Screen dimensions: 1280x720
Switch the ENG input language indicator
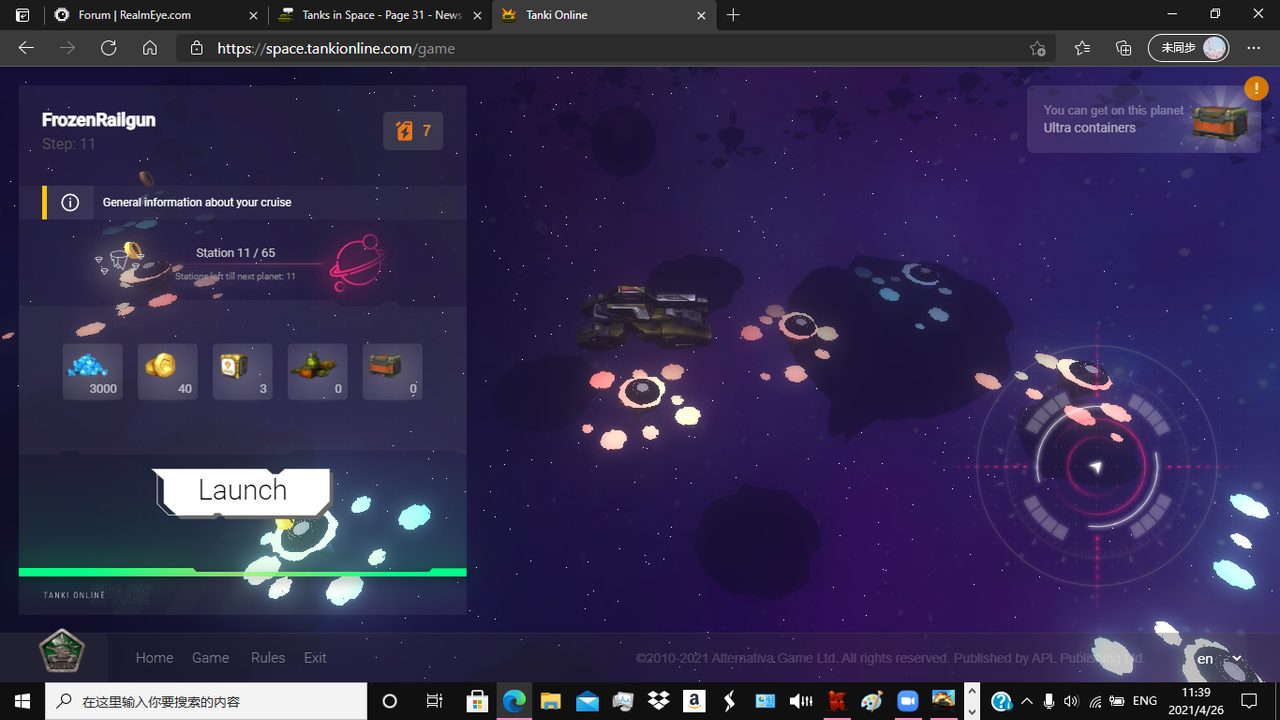coord(1144,701)
